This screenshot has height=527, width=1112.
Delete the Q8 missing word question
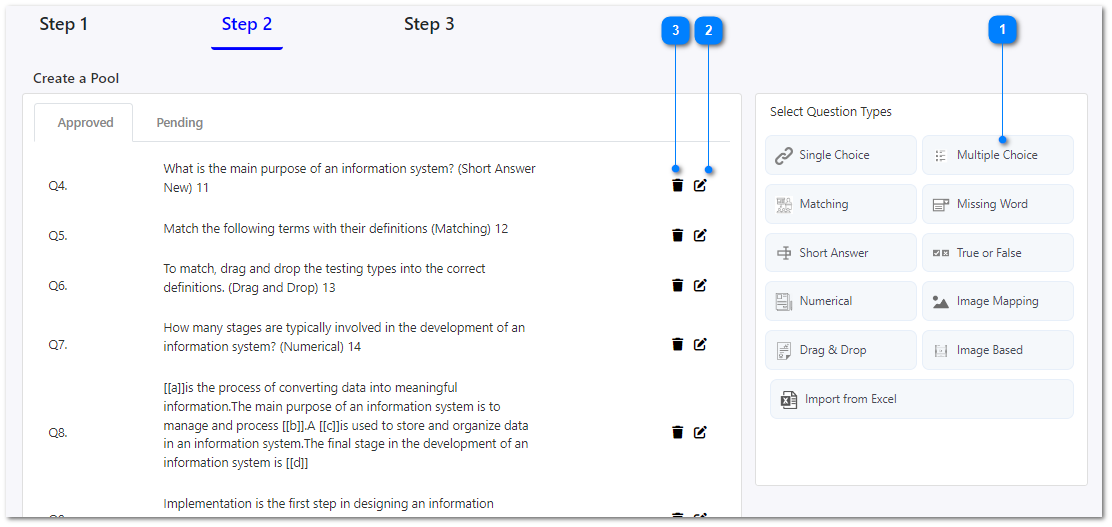coord(677,432)
